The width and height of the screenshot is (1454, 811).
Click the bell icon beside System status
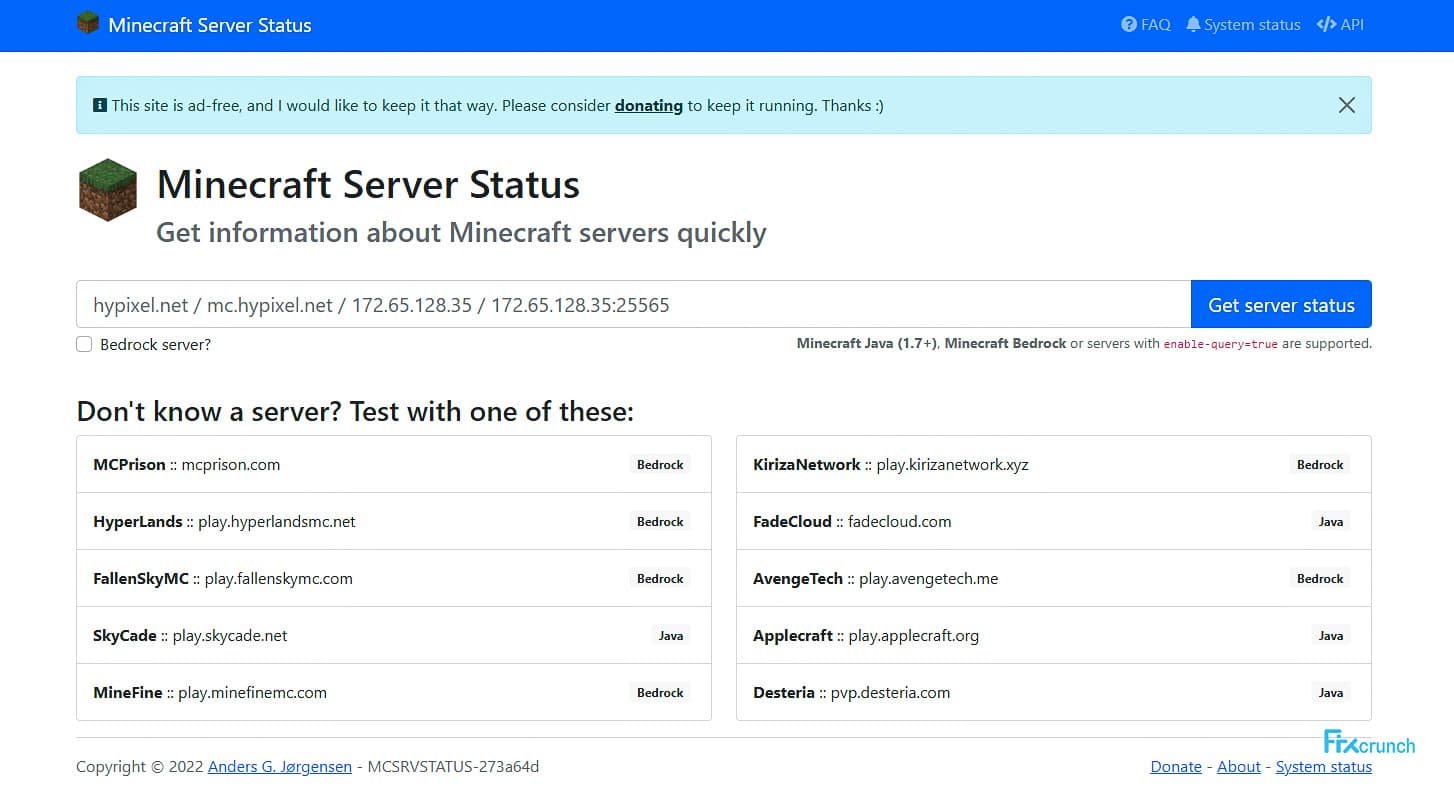(x=1193, y=24)
